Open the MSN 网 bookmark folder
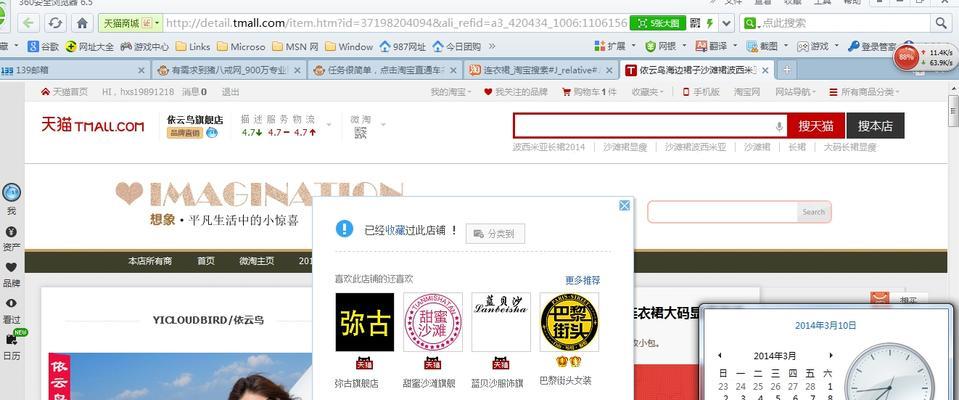The image size is (959, 400). coord(295,46)
